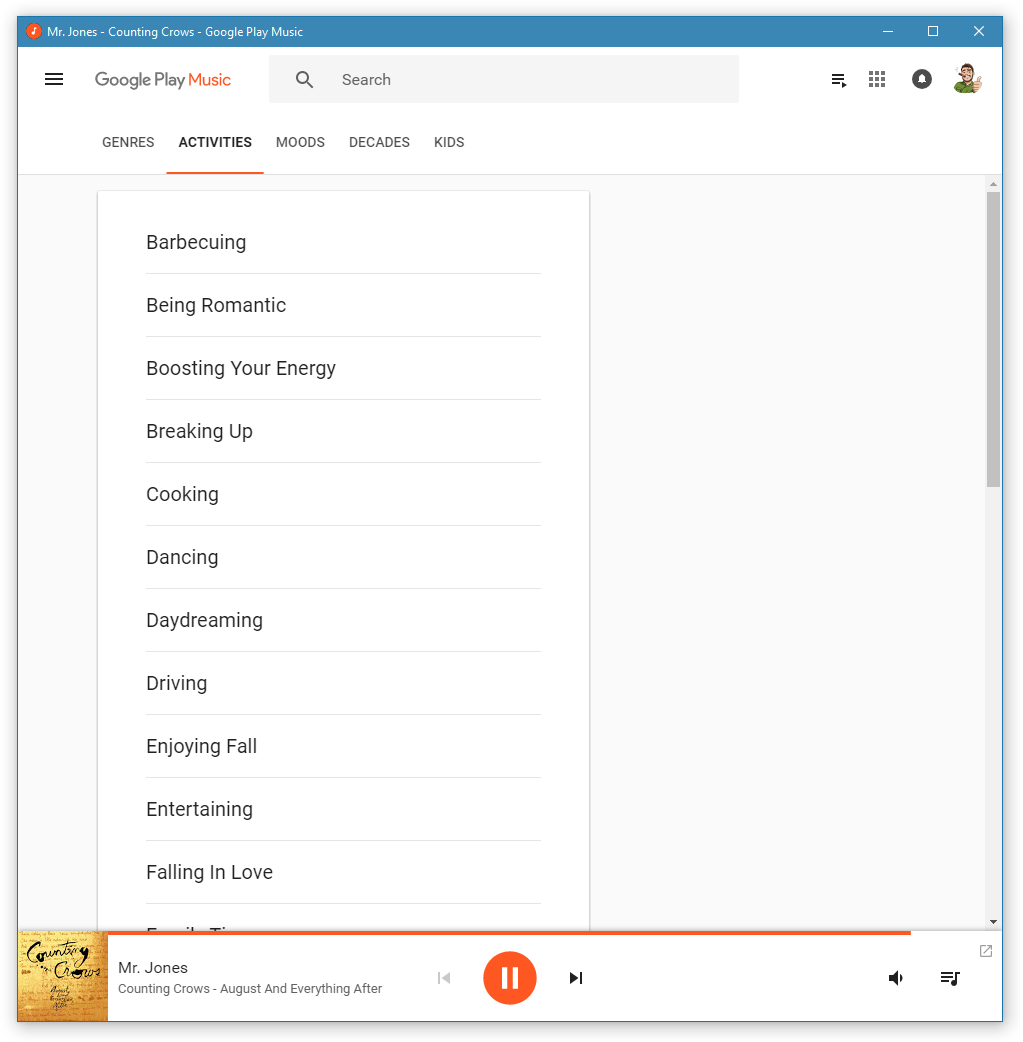Open the user account avatar

pos(967,79)
